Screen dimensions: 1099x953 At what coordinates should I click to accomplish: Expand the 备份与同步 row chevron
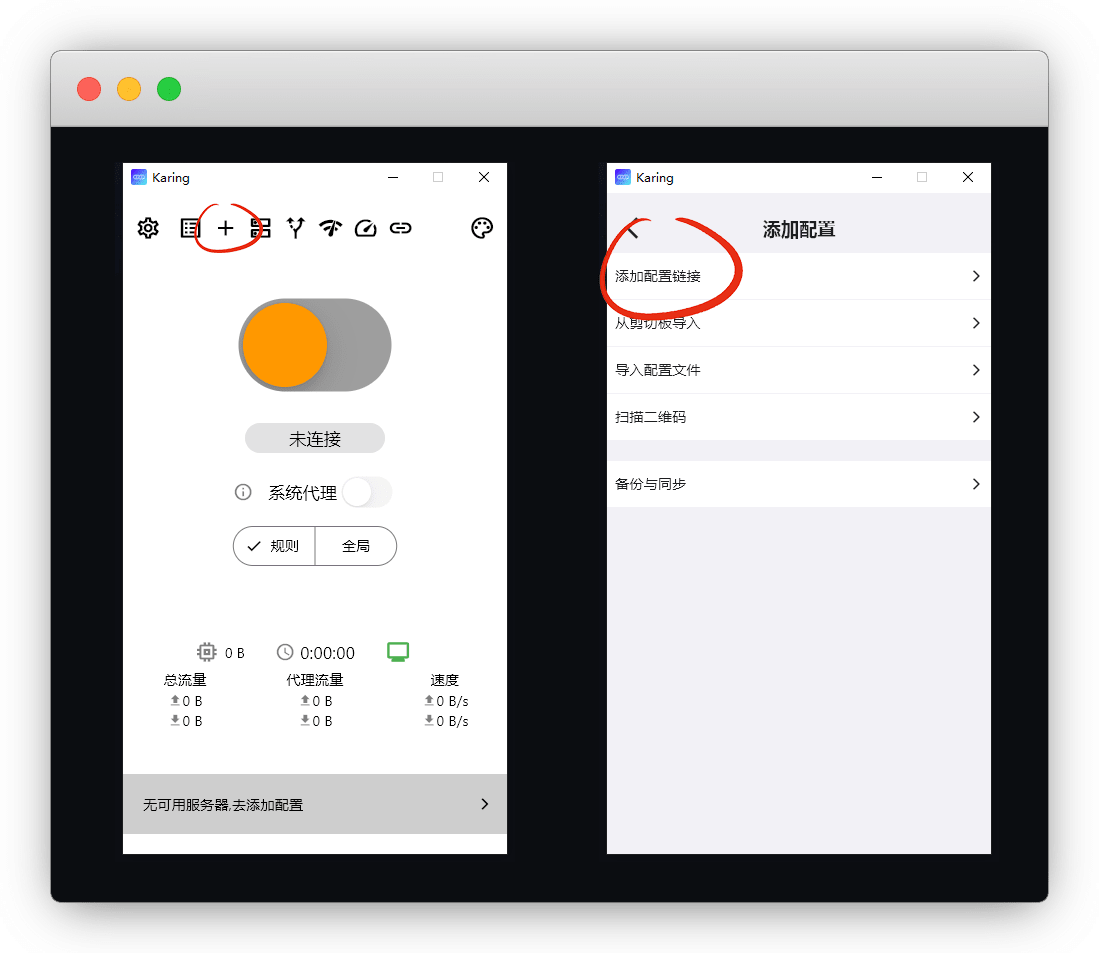(x=976, y=484)
